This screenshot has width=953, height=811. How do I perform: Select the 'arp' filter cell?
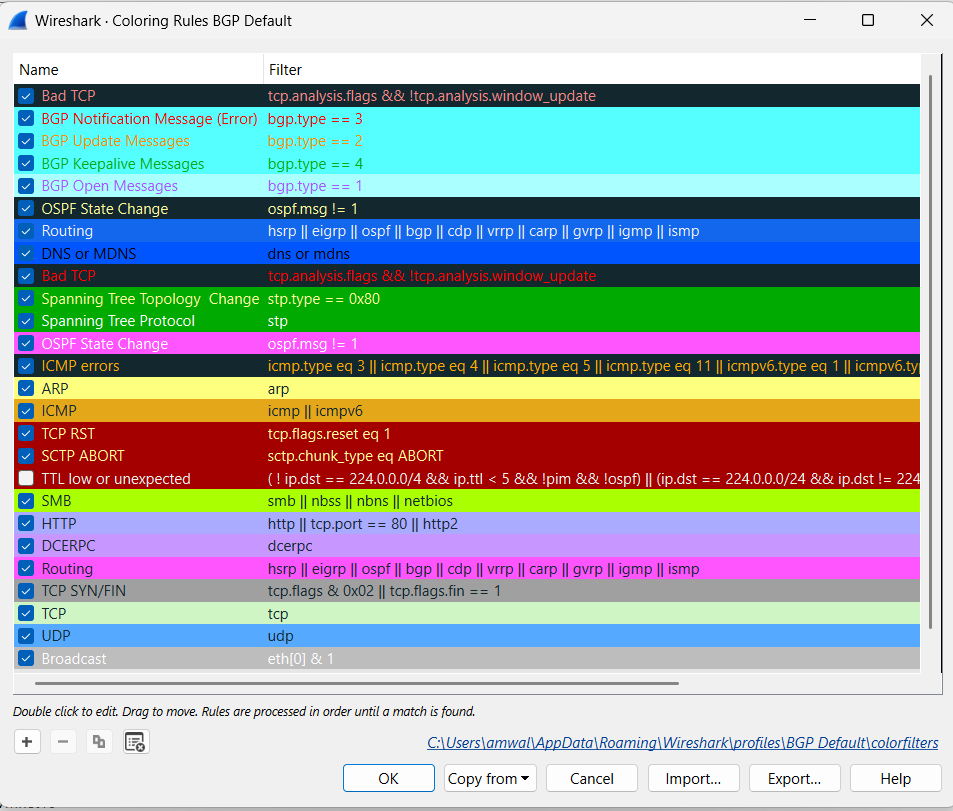tap(278, 388)
